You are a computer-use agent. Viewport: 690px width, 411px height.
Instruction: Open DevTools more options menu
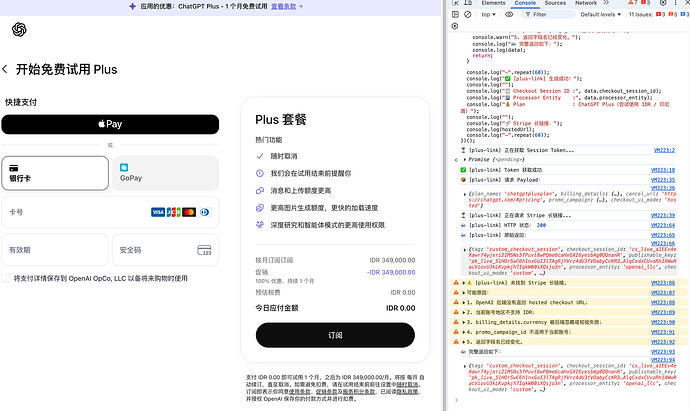point(675,3)
